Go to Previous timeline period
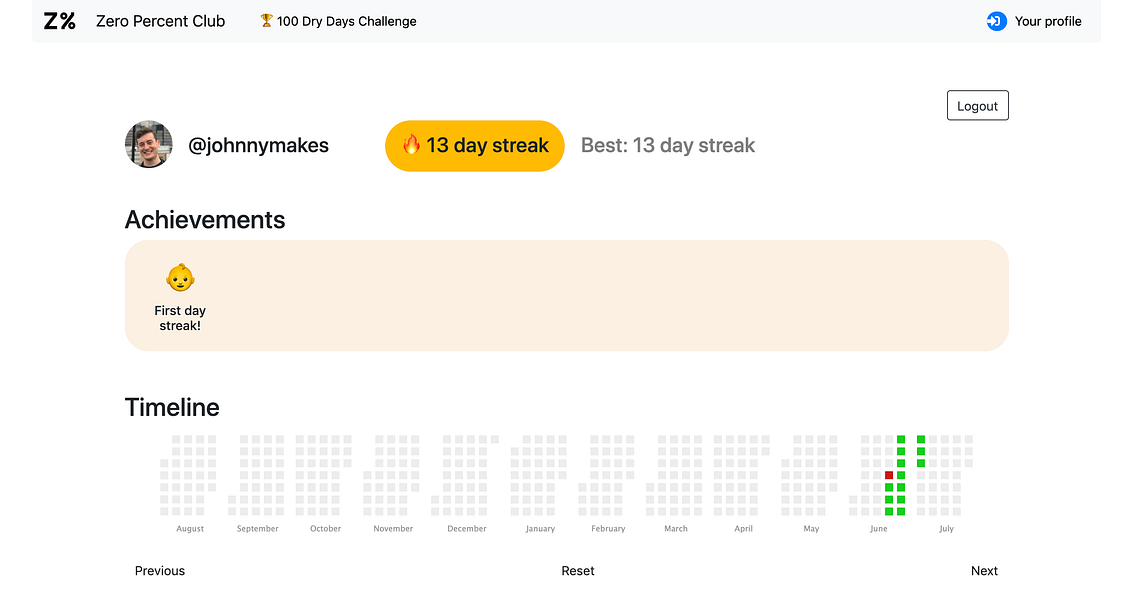The image size is (1133, 600). 160,571
